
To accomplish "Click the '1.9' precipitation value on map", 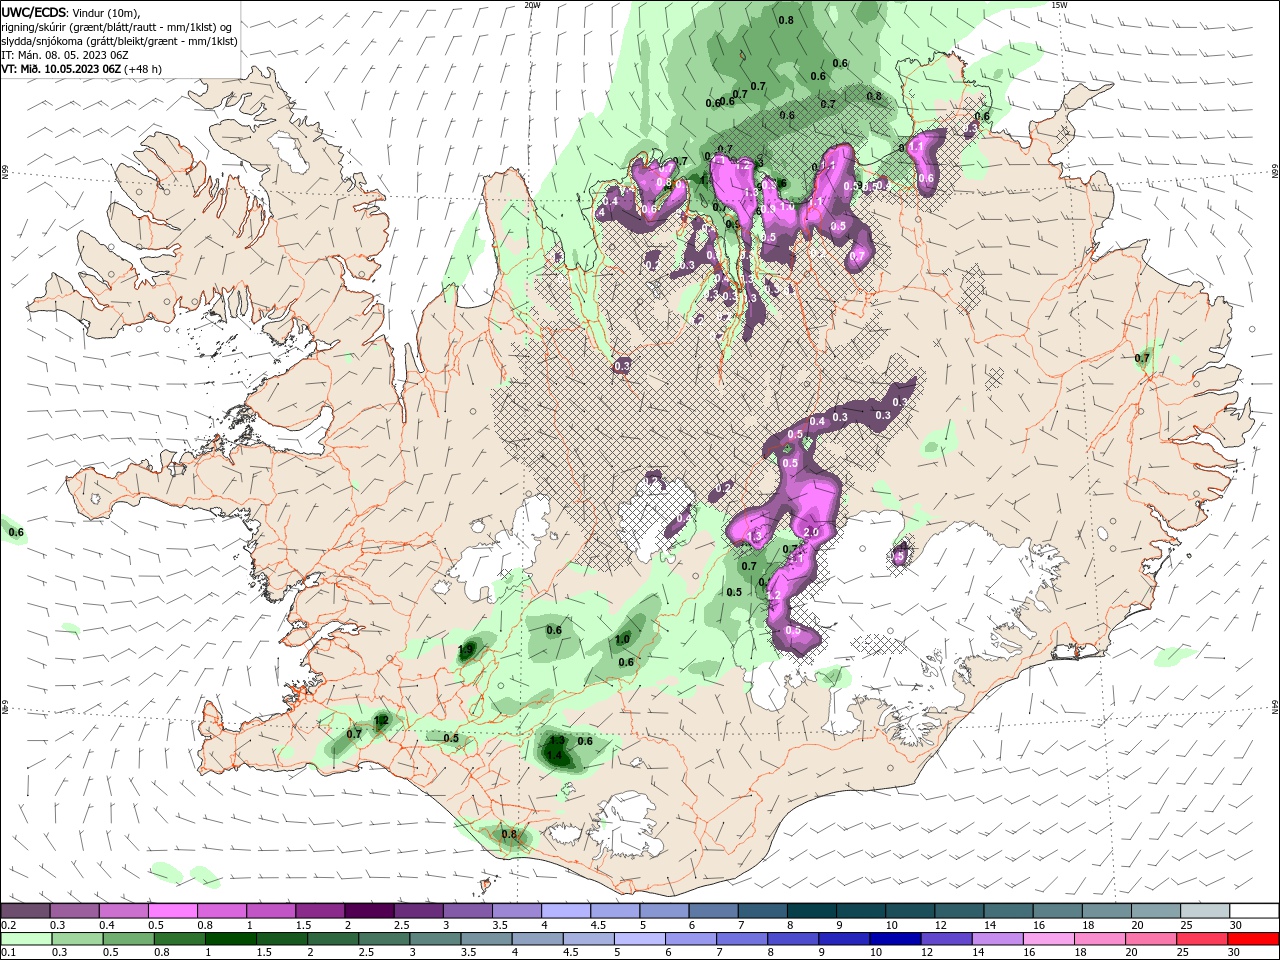I will click(465, 650).
